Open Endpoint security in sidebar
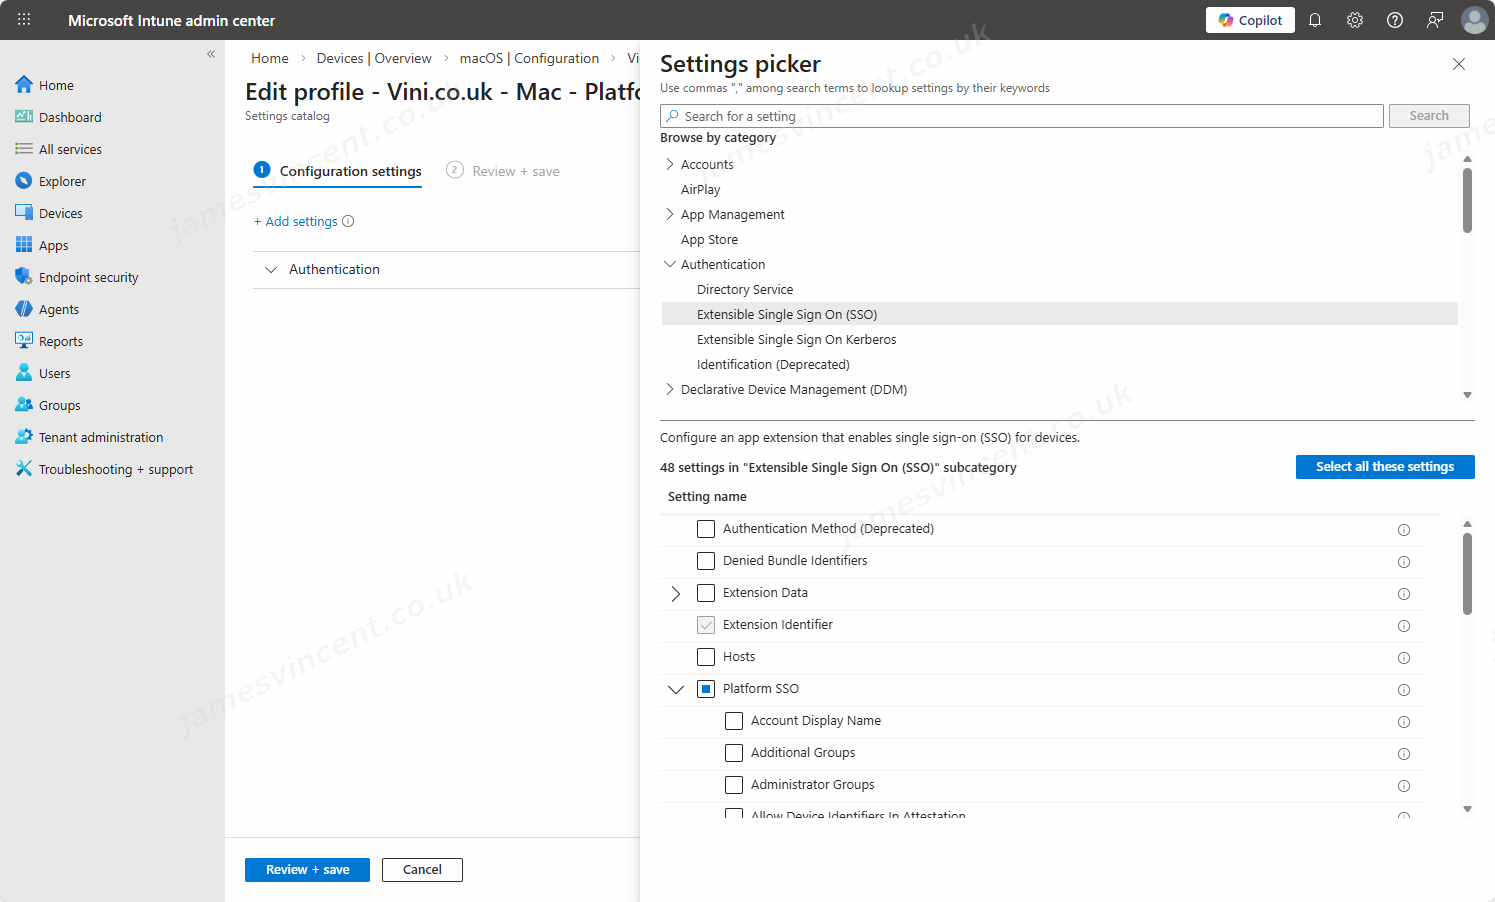This screenshot has width=1495, height=902. point(88,277)
